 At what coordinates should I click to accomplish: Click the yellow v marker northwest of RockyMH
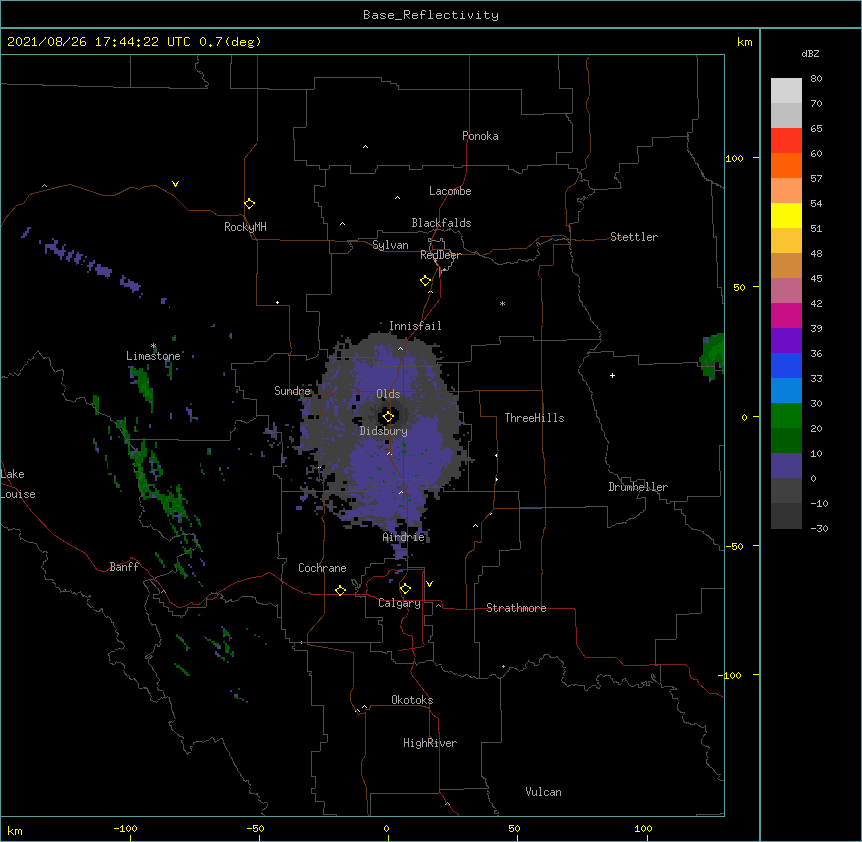[175, 184]
